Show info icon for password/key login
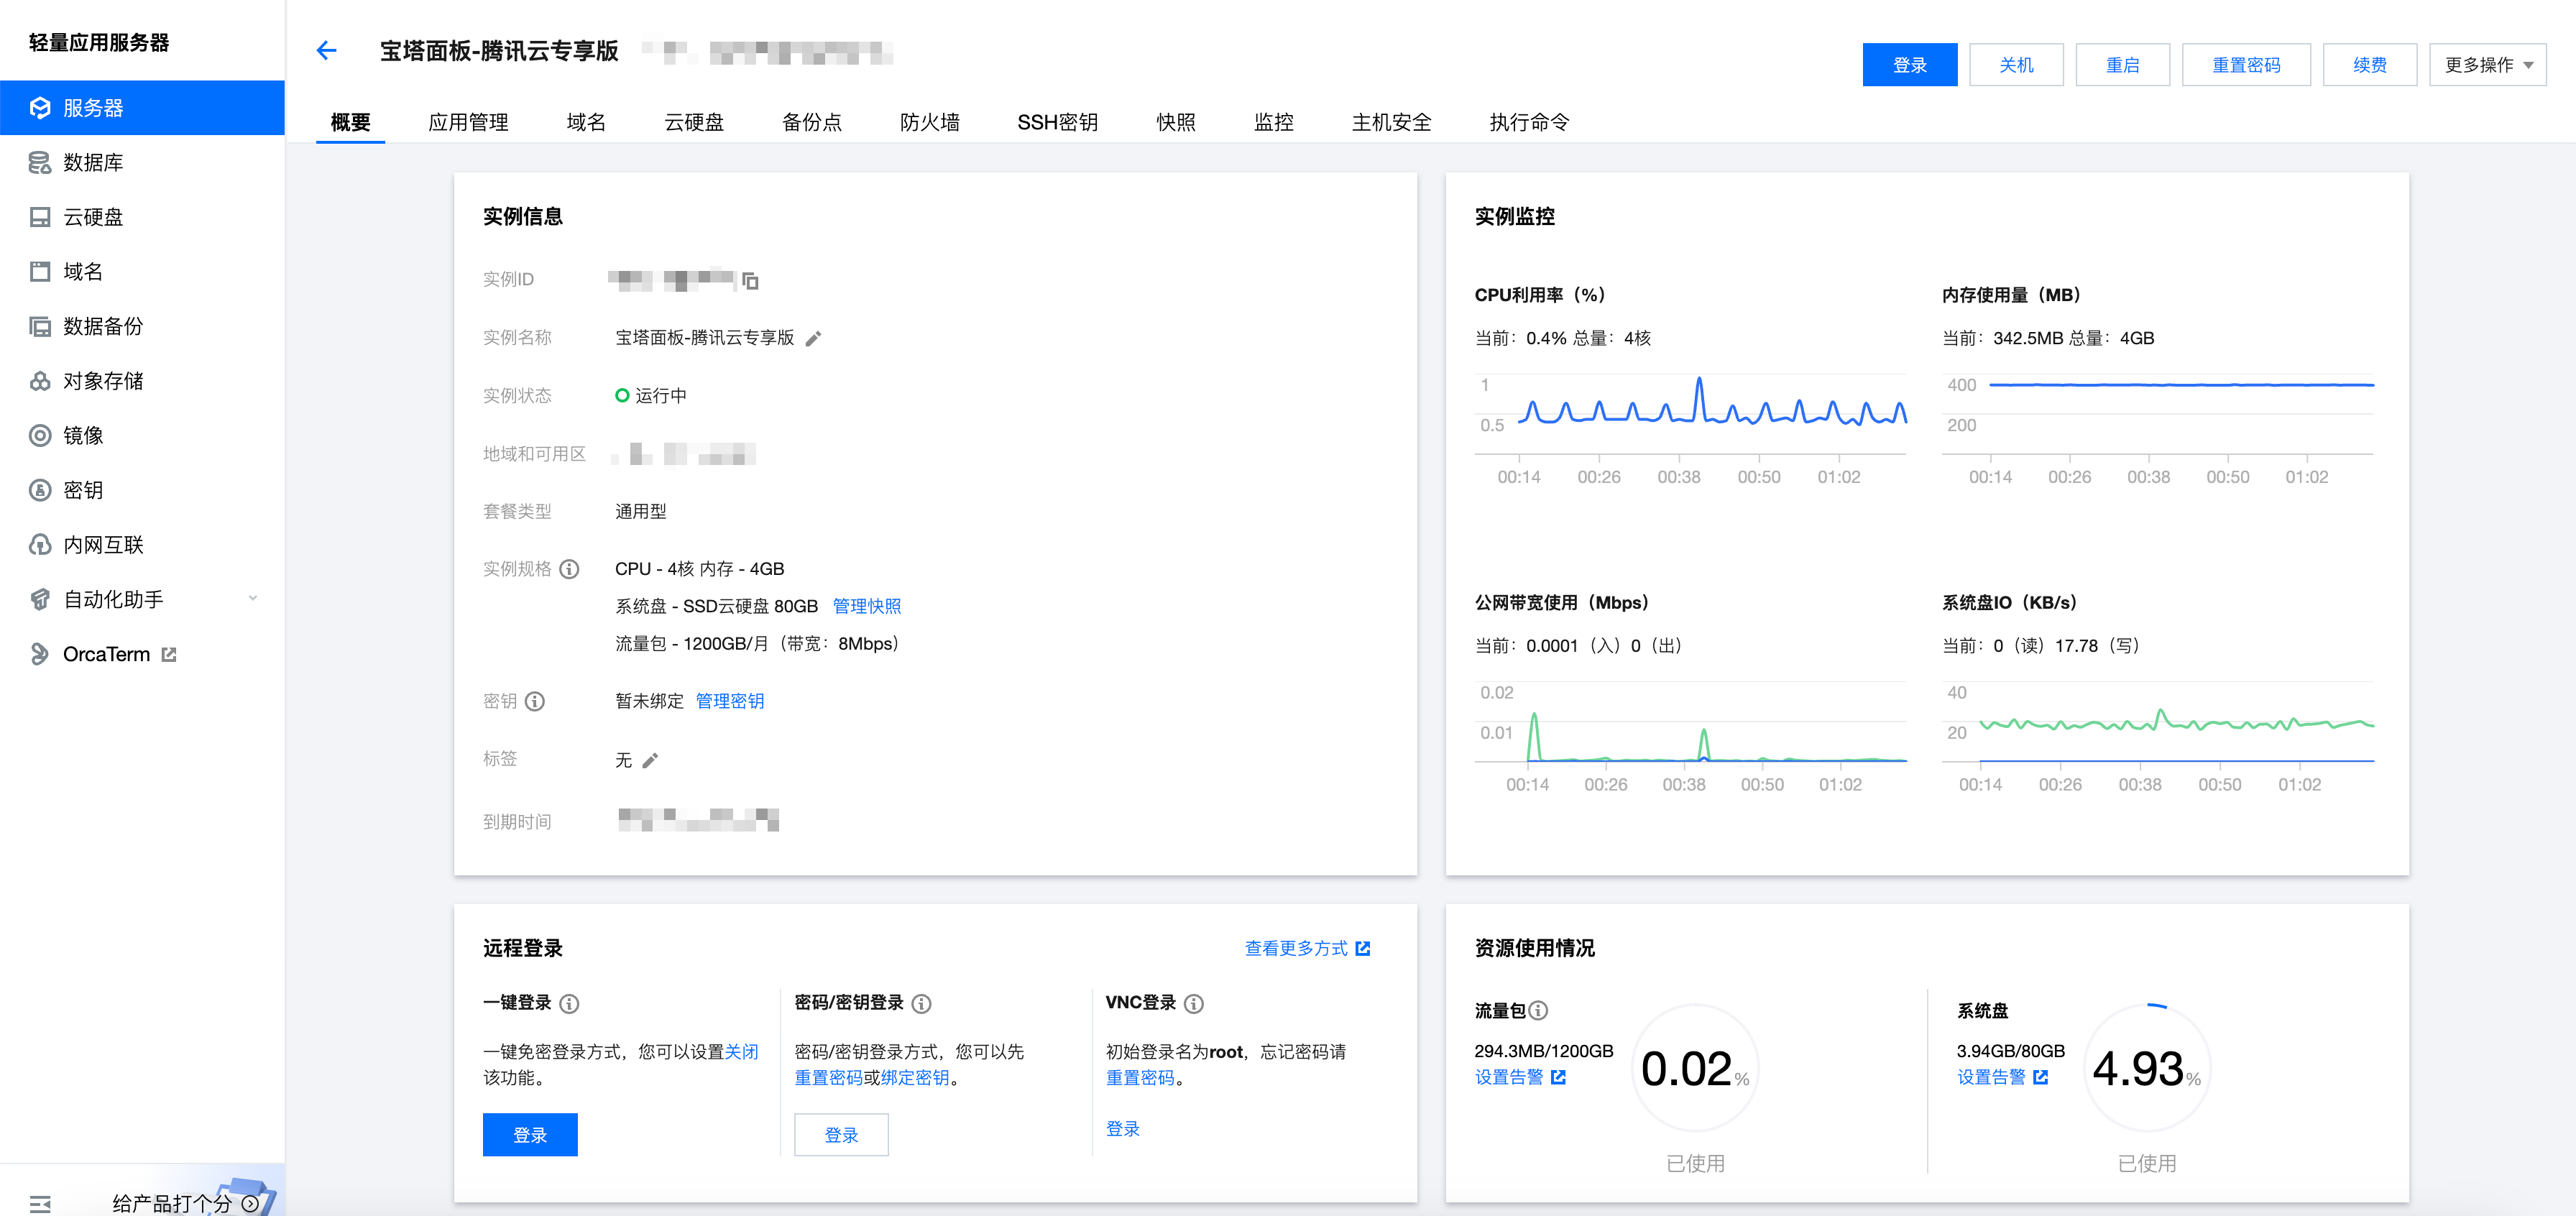Viewport: 2576px width, 1216px height. coord(921,1003)
